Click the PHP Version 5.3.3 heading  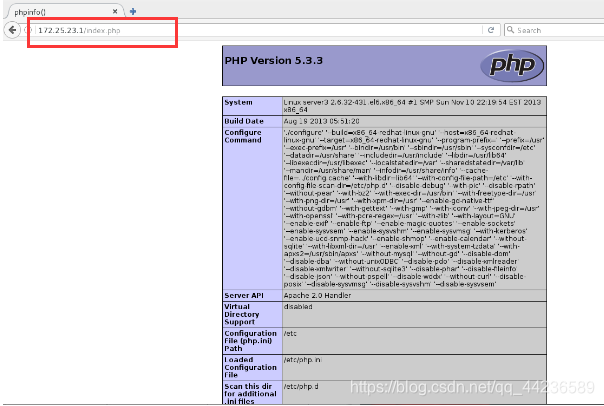(273, 60)
